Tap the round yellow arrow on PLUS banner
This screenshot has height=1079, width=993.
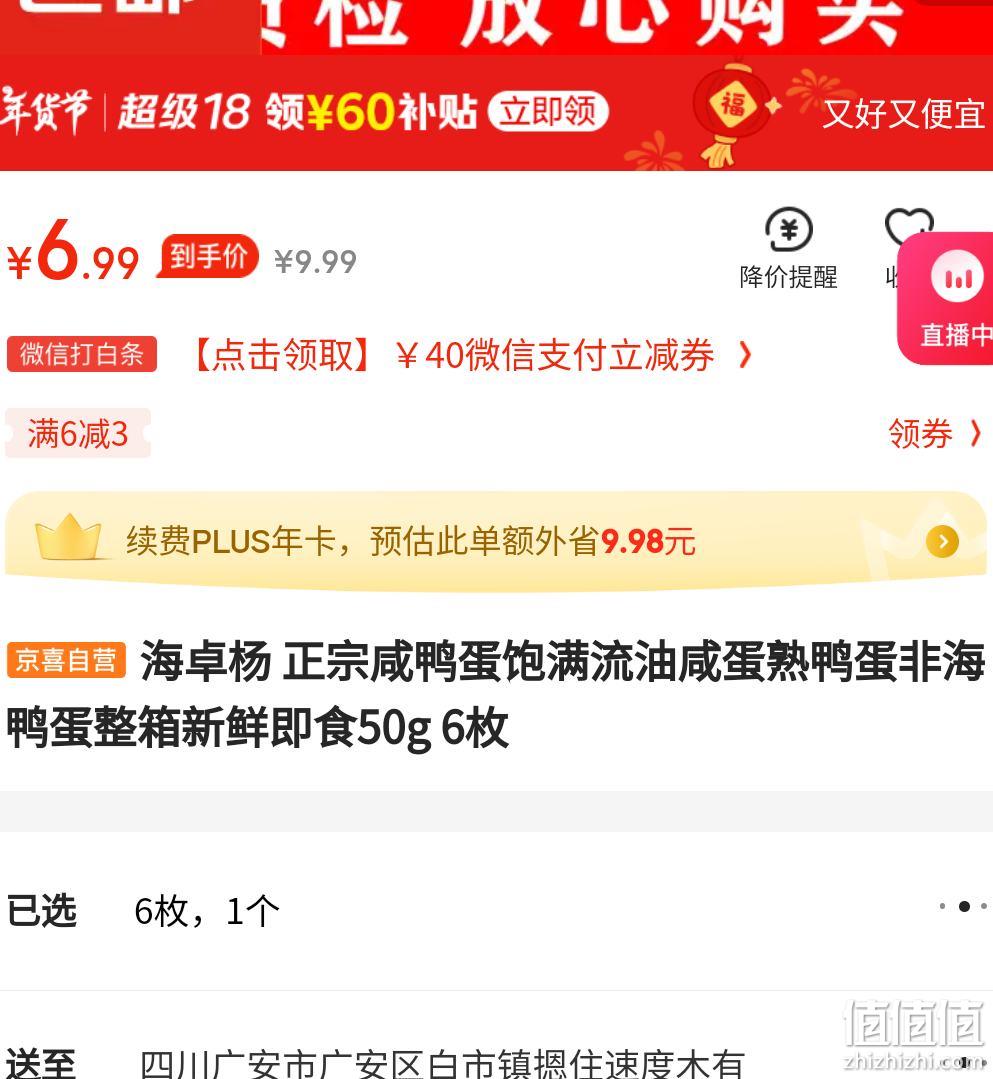tap(942, 542)
